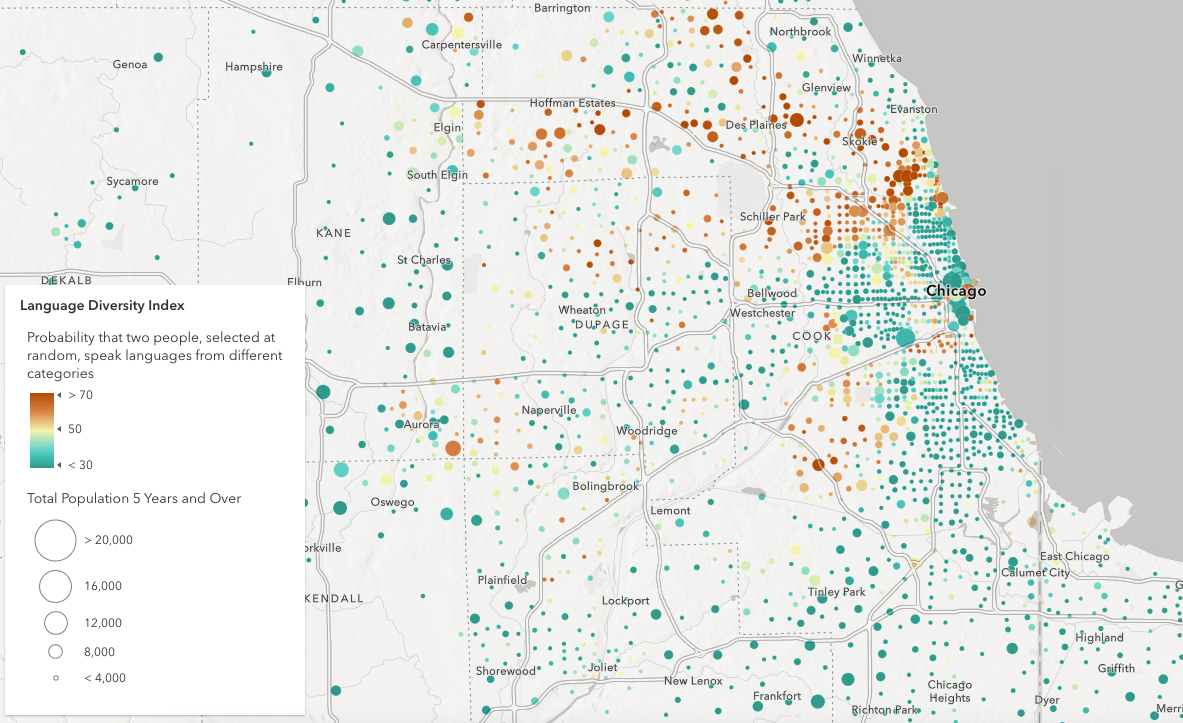Click the 'Tinley Park' map label
Viewport: 1183px width, 723px height.
[837, 592]
